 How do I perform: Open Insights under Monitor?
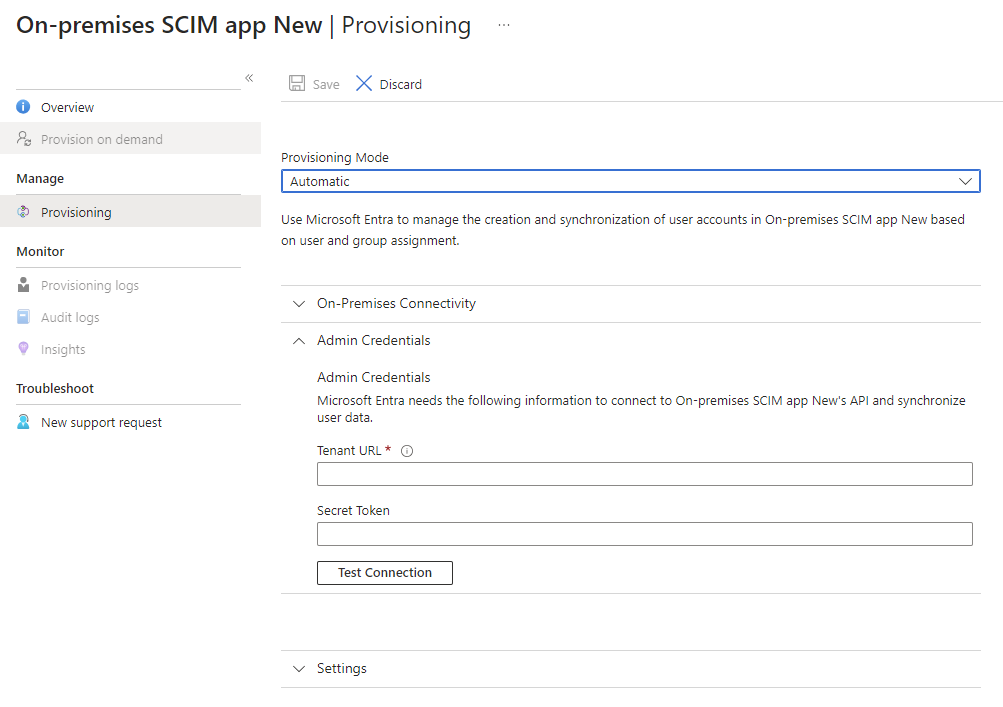click(x=130, y=349)
